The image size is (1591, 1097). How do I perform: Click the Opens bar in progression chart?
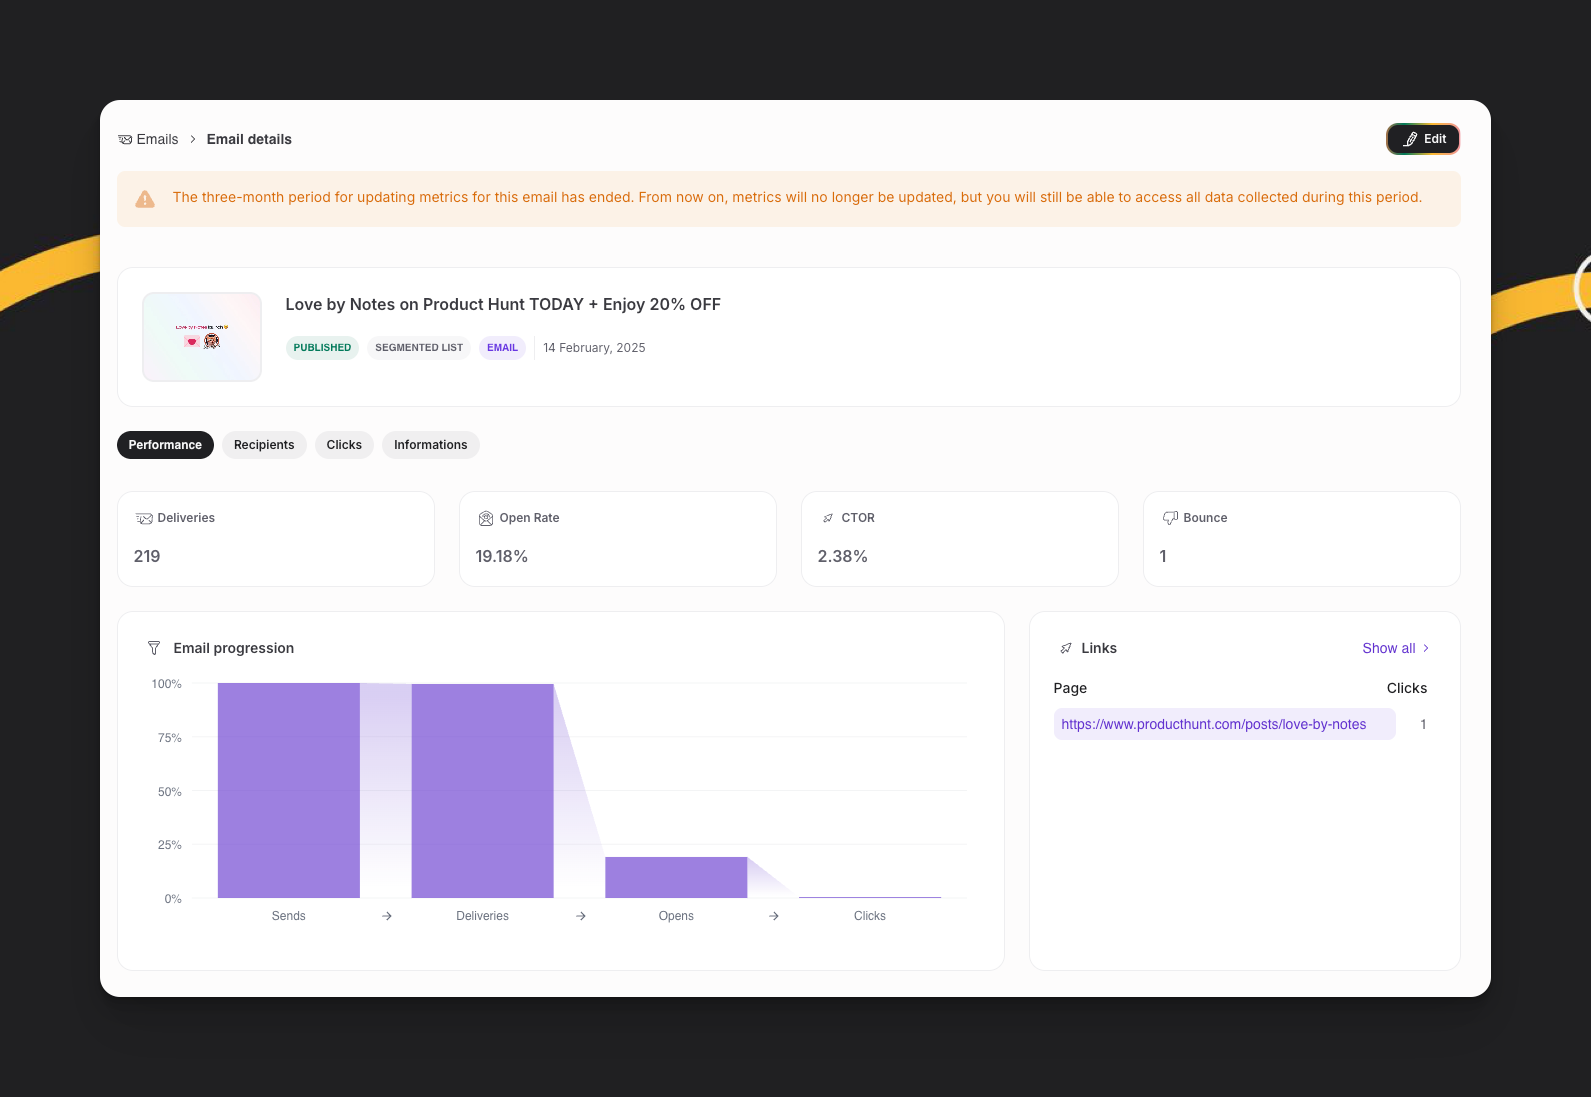pyautogui.click(x=676, y=877)
